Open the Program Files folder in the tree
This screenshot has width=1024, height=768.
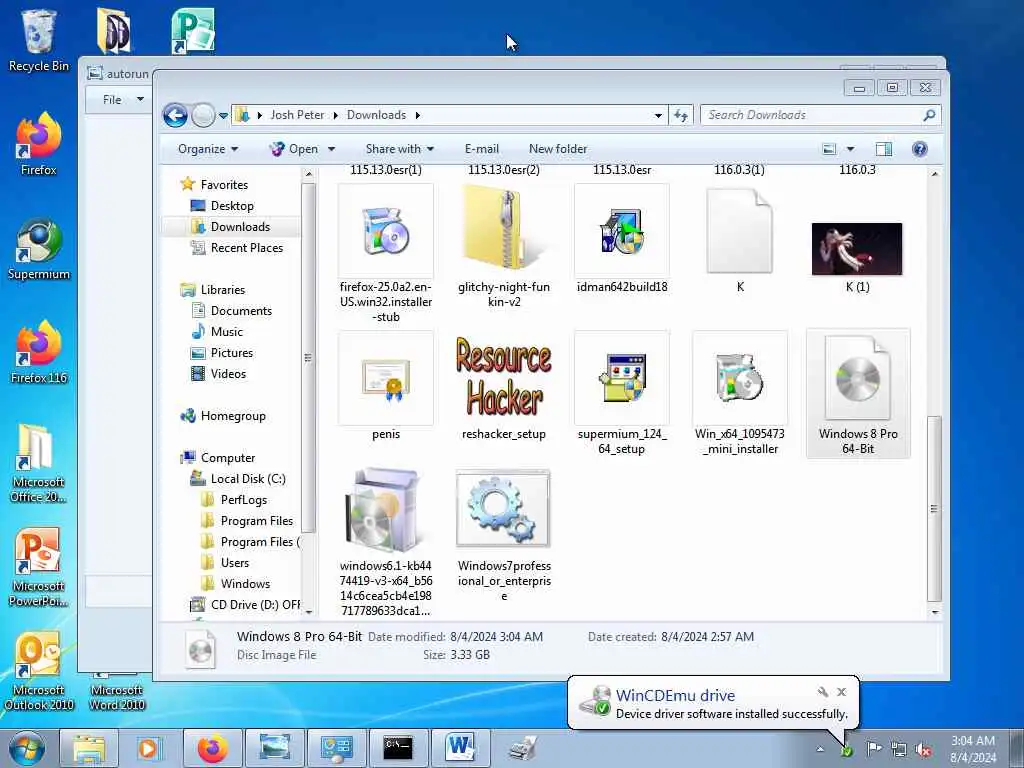point(256,520)
